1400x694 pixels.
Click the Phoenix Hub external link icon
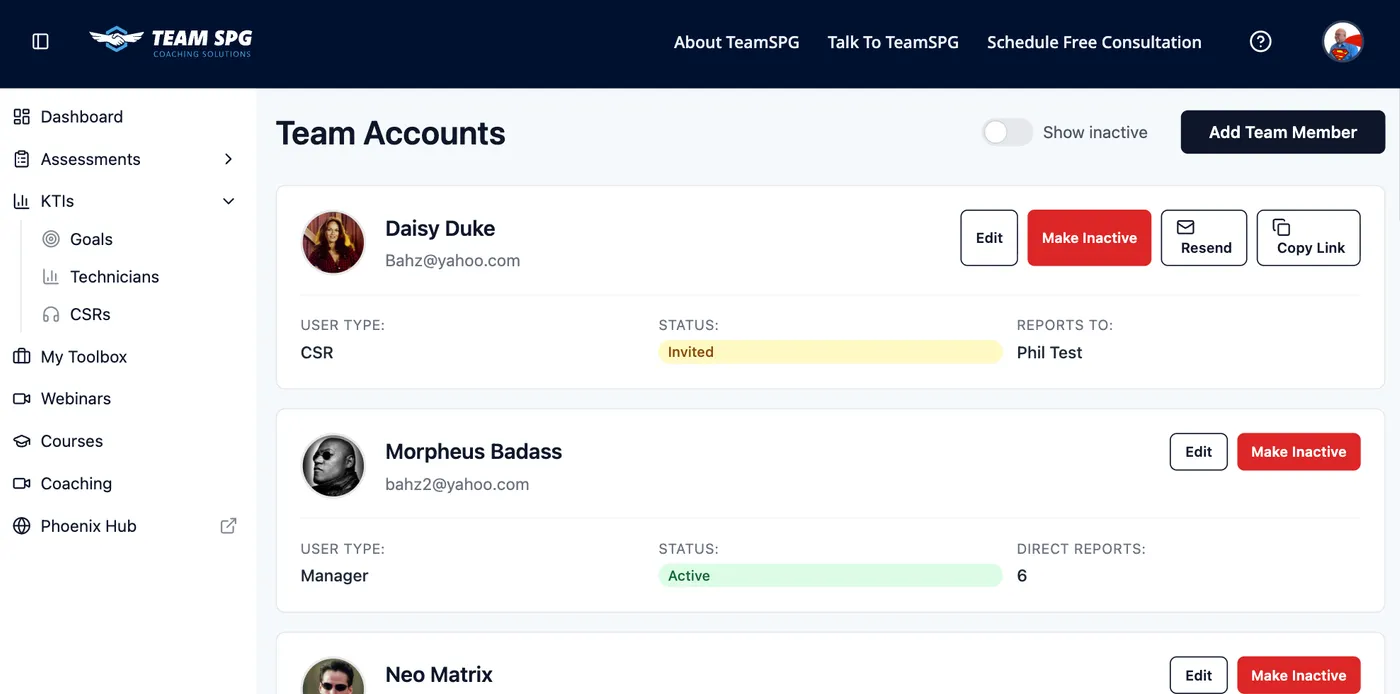(x=228, y=526)
